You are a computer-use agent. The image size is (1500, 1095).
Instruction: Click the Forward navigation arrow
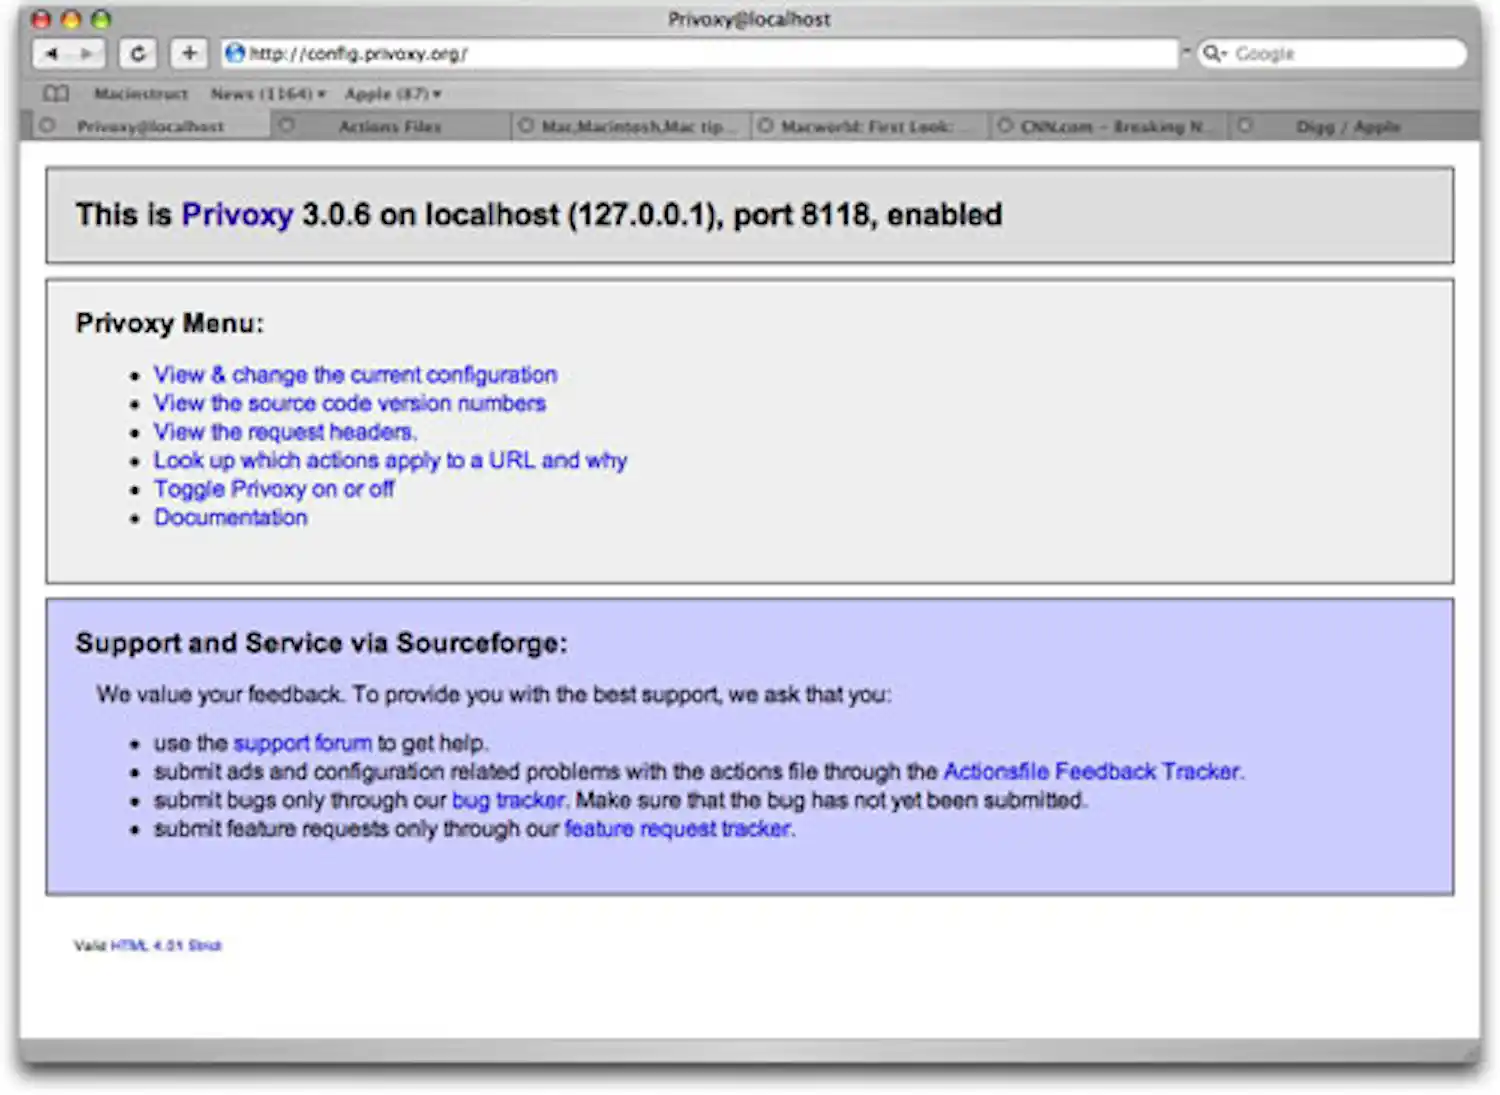coord(87,54)
